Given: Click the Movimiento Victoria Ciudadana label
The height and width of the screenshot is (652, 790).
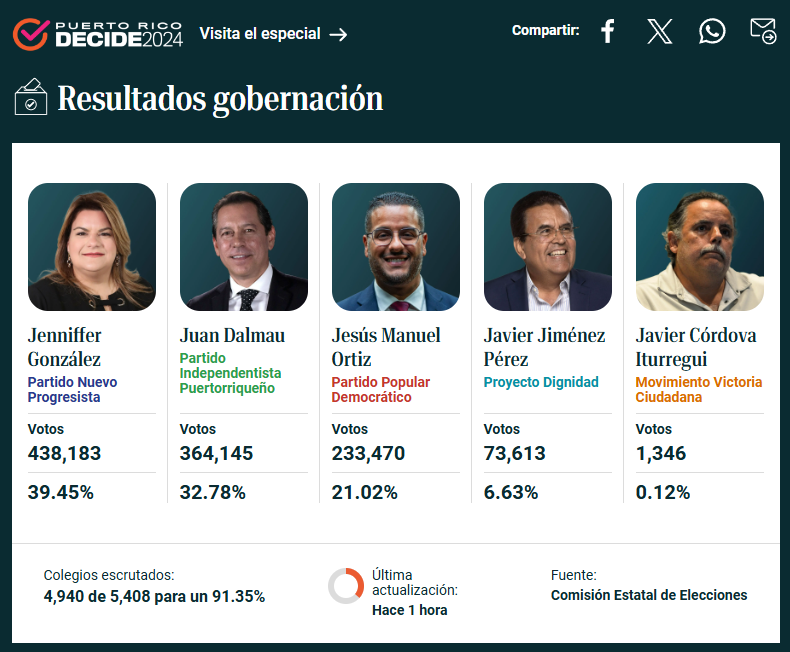Looking at the screenshot, I should [699, 389].
